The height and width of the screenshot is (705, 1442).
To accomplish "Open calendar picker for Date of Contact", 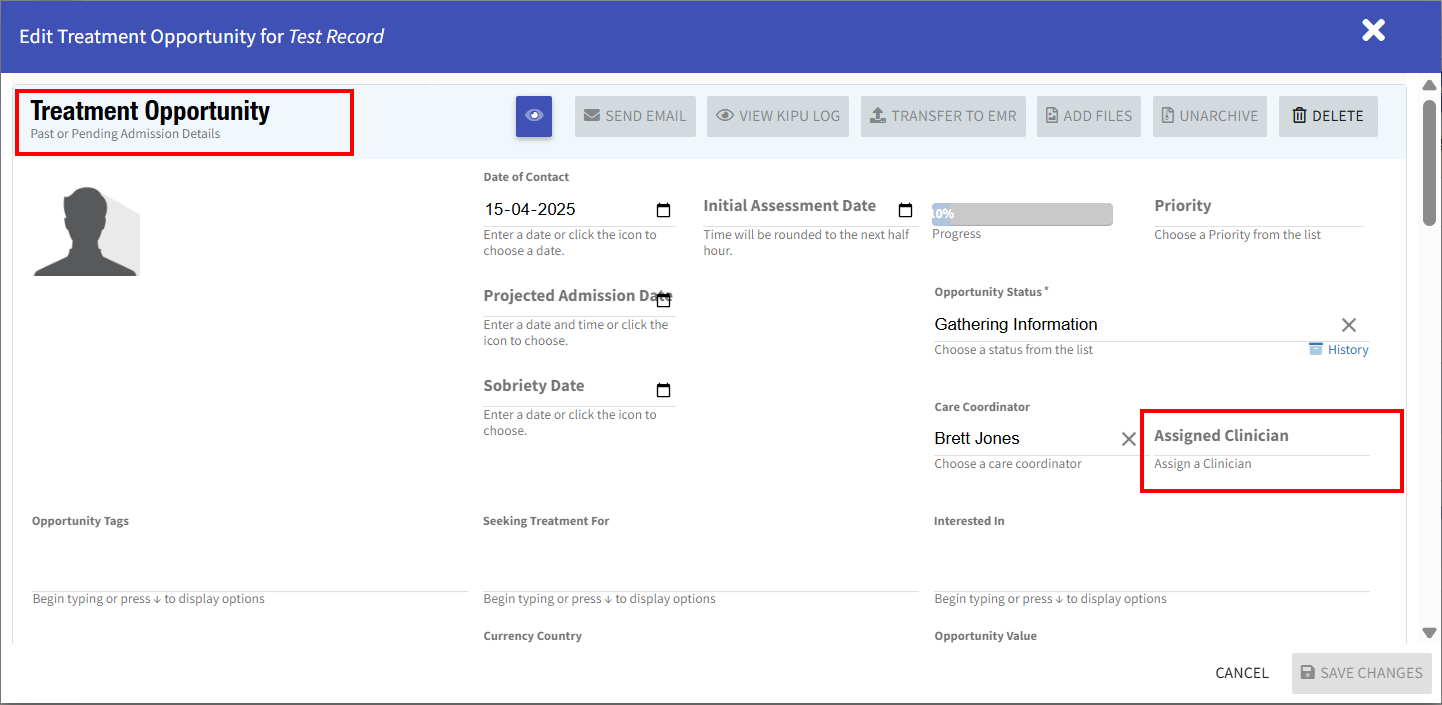I will click(x=663, y=210).
